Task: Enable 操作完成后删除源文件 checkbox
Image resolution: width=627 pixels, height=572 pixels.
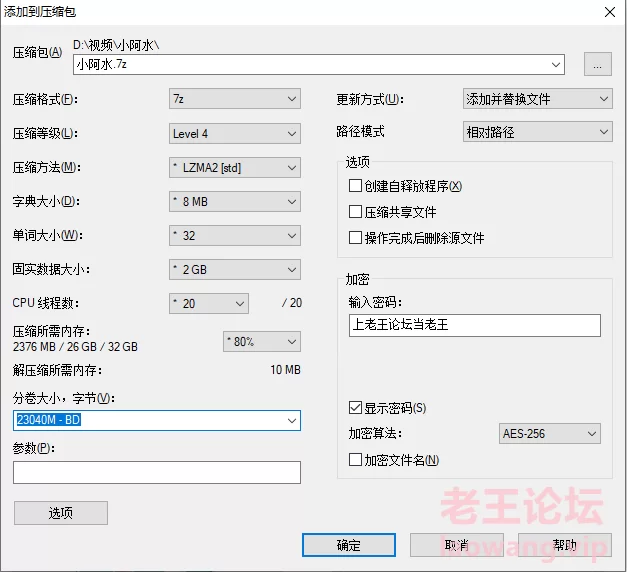Action: (355, 238)
